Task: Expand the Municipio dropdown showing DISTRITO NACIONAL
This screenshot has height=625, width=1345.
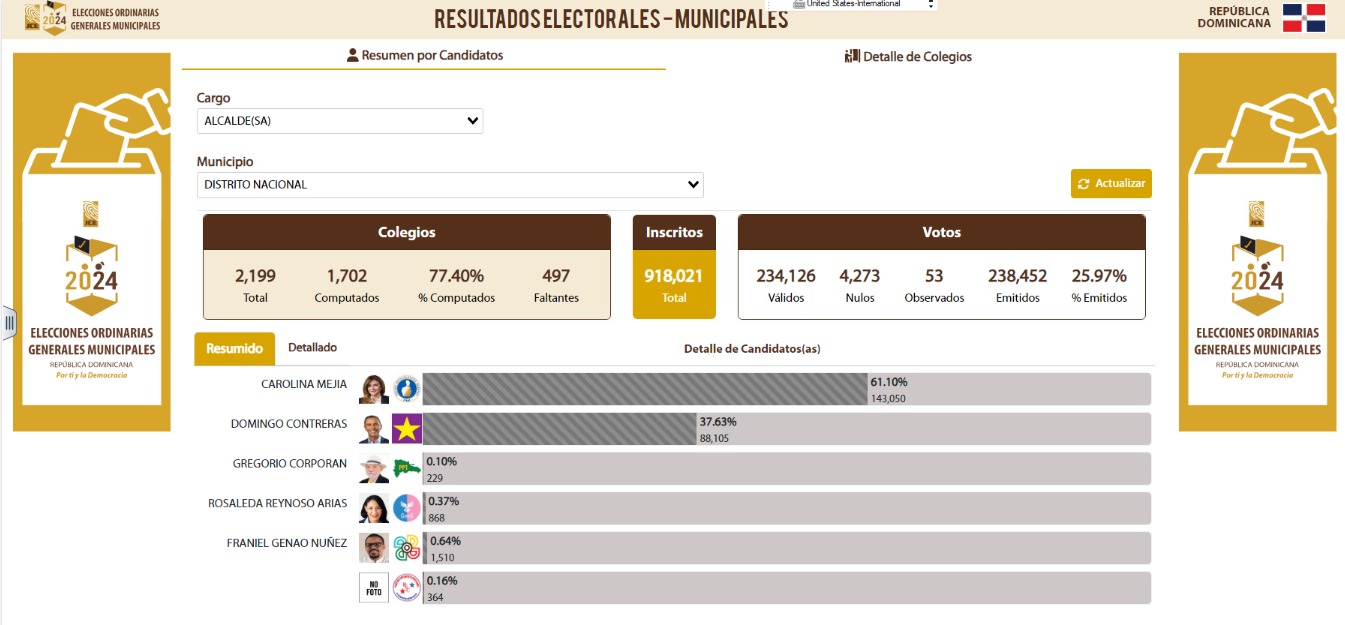Action: tap(450, 185)
